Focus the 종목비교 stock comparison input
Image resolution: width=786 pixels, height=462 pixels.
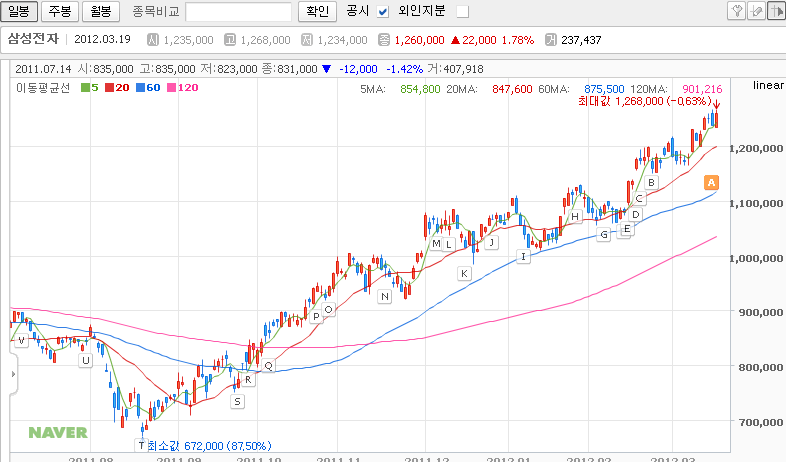[x=239, y=12]
